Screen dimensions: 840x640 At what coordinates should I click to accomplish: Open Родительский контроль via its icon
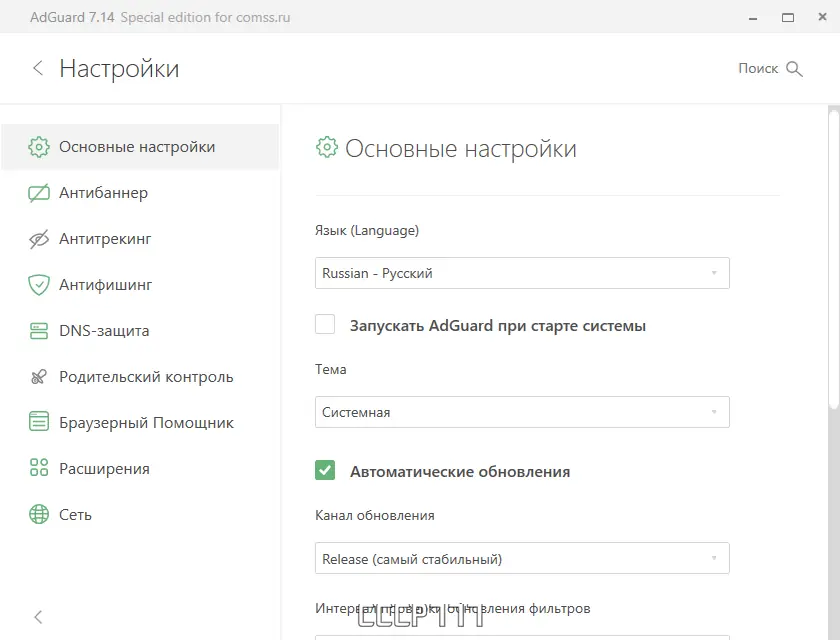click(38, 376)
